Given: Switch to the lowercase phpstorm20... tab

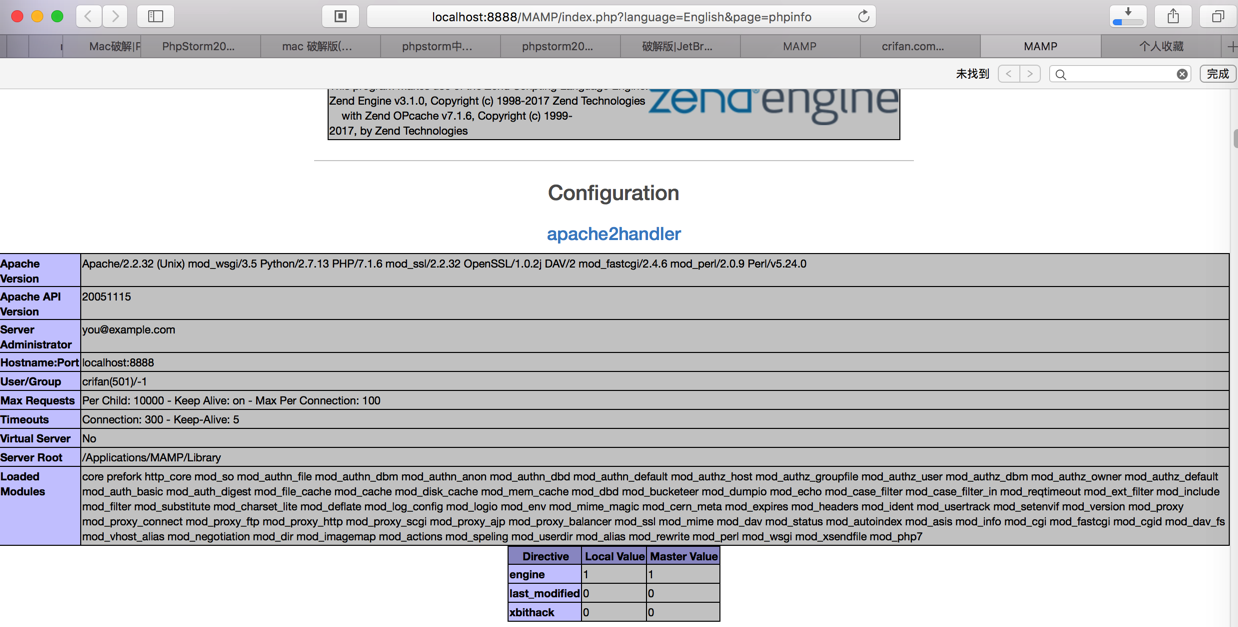Looking at the screenshot, I should pos(560,46).
